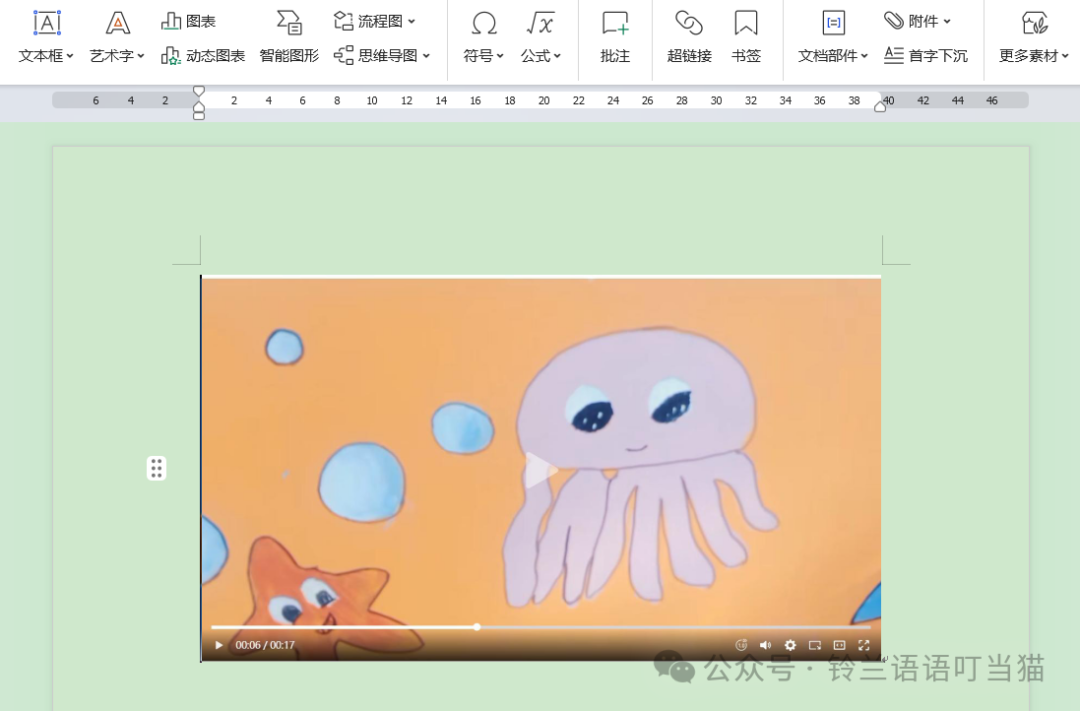Expand the 文档部件 dropdown arrow
This screenshot has width=1080, height=711.
[x=864, y=56]
